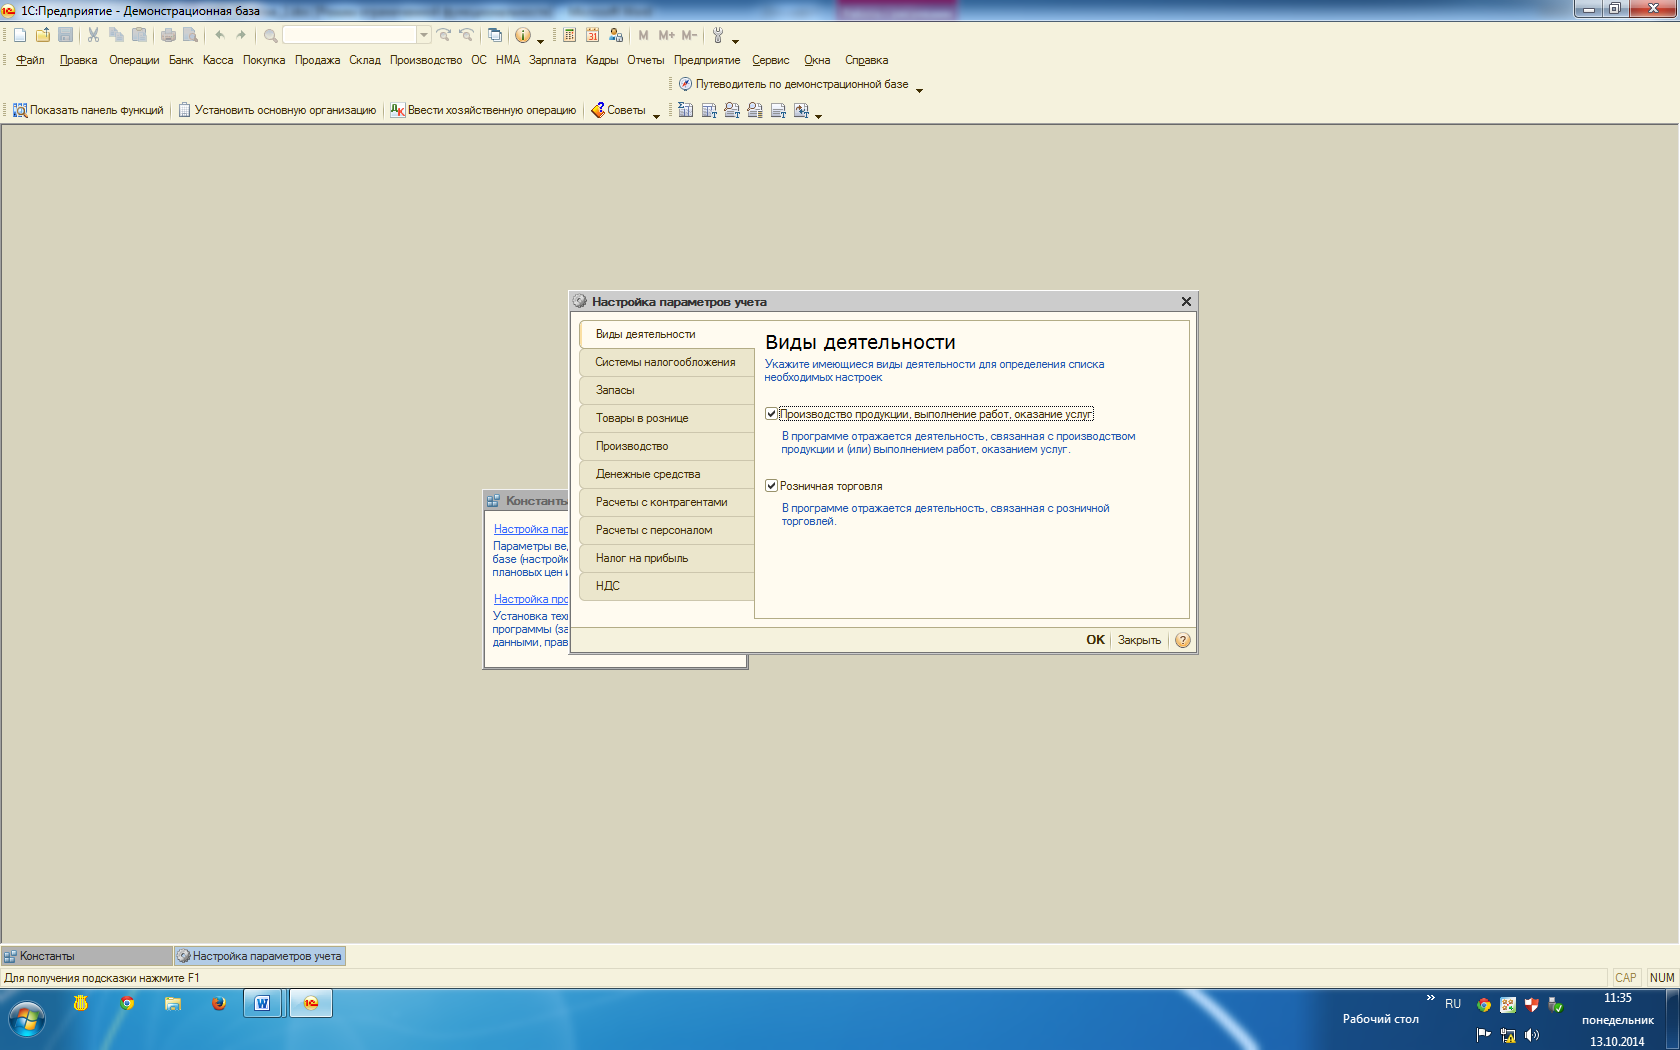Expand the Путеводитель toolbar options arrow

919,89
